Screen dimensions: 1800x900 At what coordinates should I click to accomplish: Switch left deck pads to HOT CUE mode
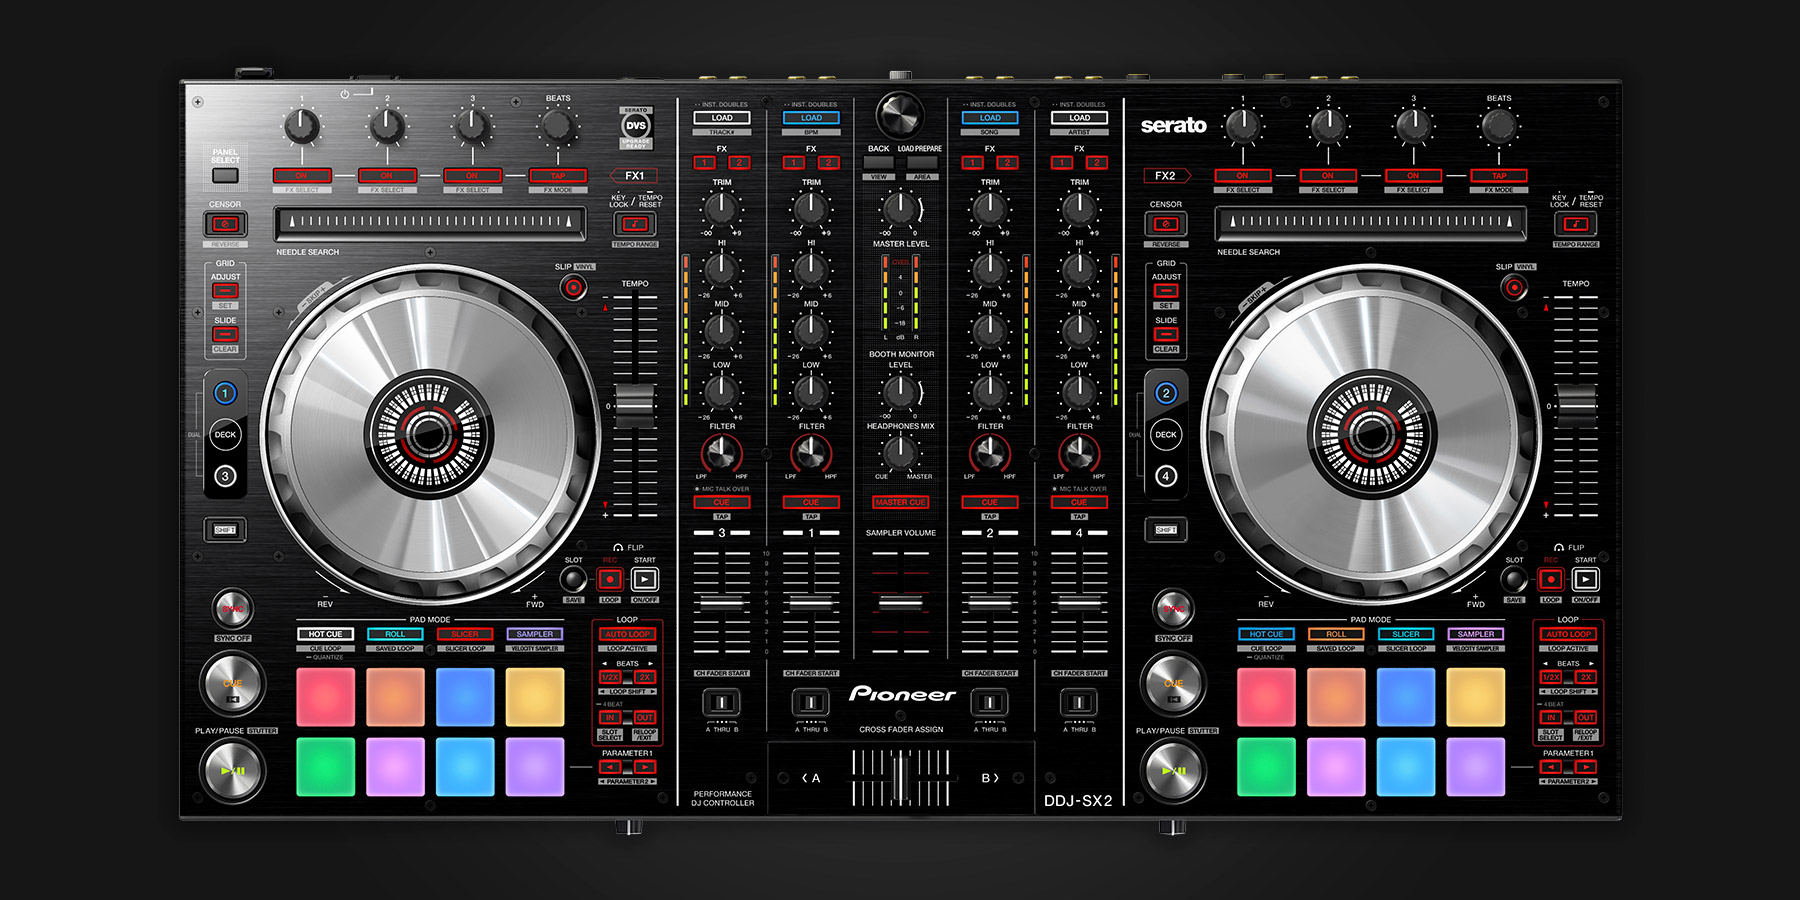pyautogui.click(x=325, y=634)
